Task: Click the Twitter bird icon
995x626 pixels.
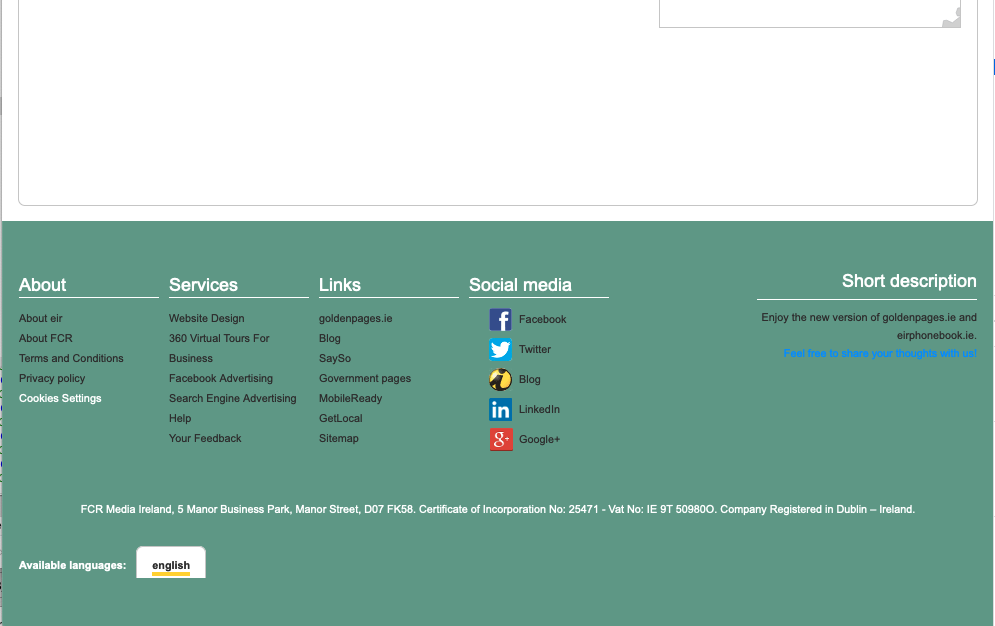Action: [x=500, y=350]
